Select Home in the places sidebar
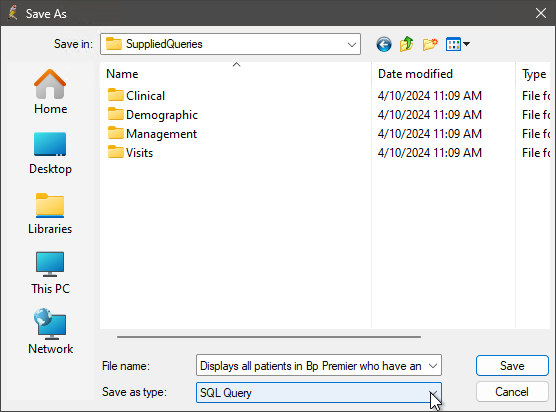 (50, 92)
